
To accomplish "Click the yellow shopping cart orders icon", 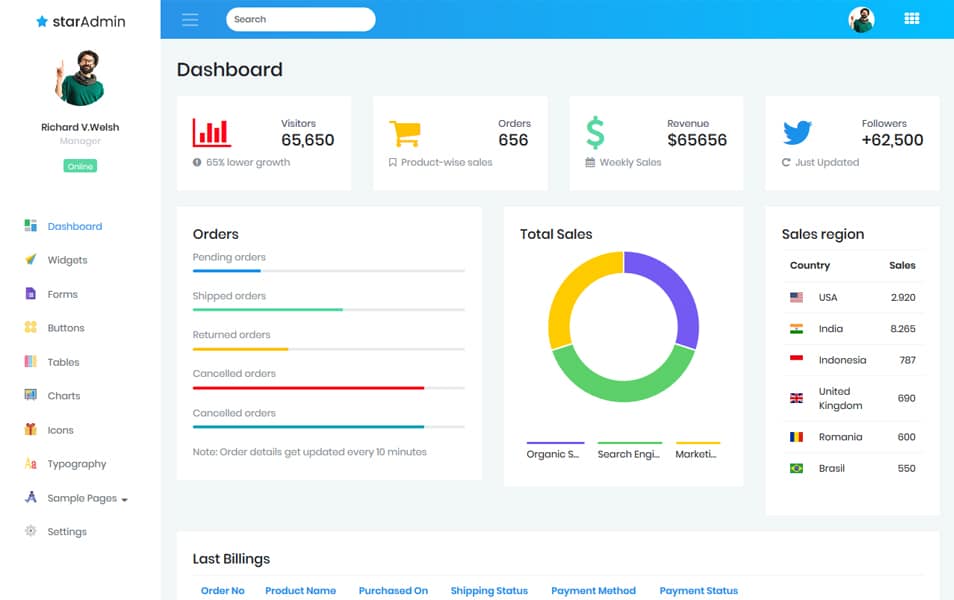I will [x=404, y=133].
